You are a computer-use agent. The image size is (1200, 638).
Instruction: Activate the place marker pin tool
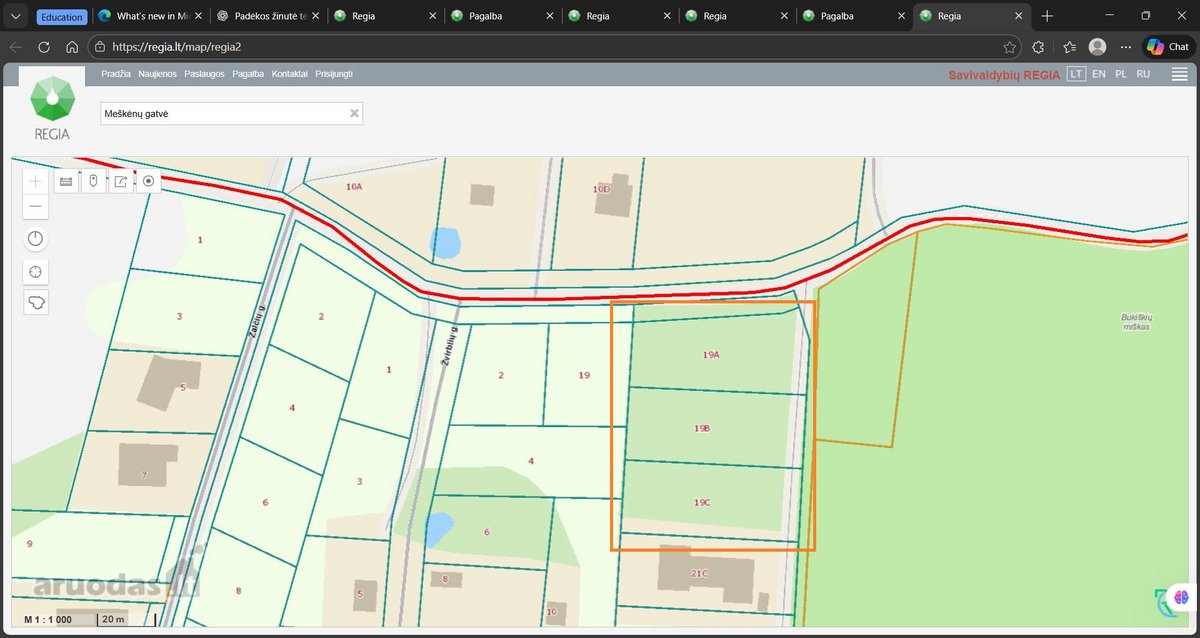(x=93, y=181)
